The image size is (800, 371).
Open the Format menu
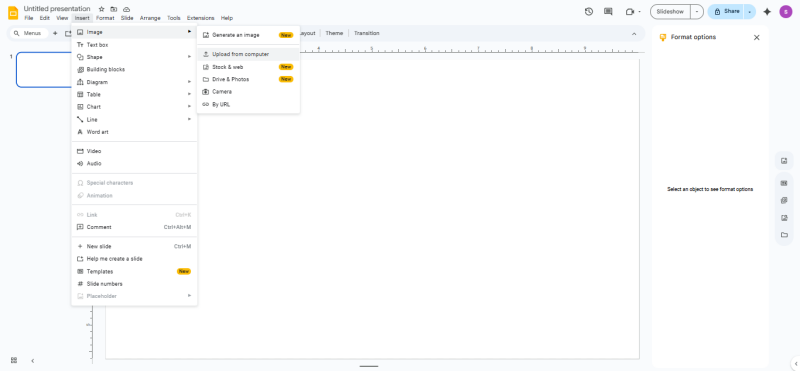[105, 18]
